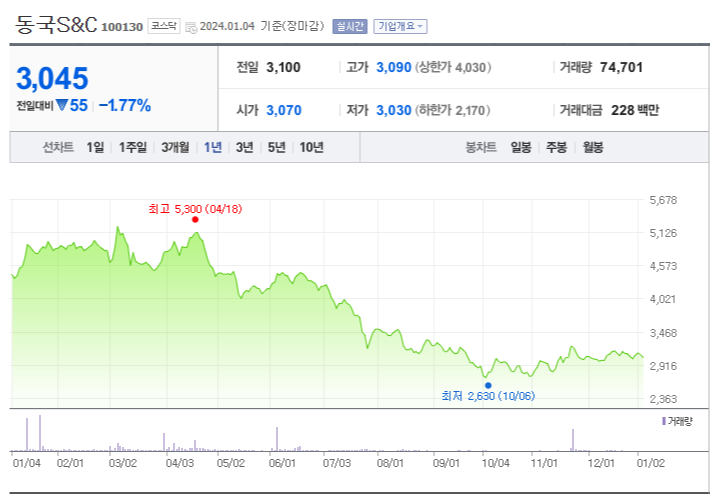Viewport: 710px width, 494px height.
Task: Select the 5년 line chart tab
Action: pyautogui.click(x=276, y=147)
